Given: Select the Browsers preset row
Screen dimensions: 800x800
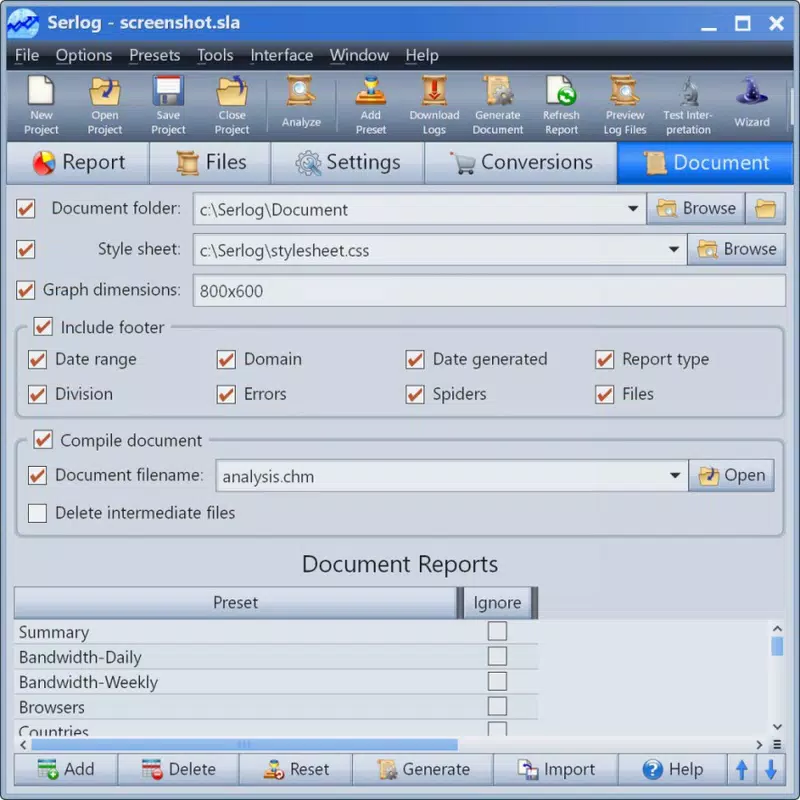Looking at the screenshot, I should (x=276, y=707).
